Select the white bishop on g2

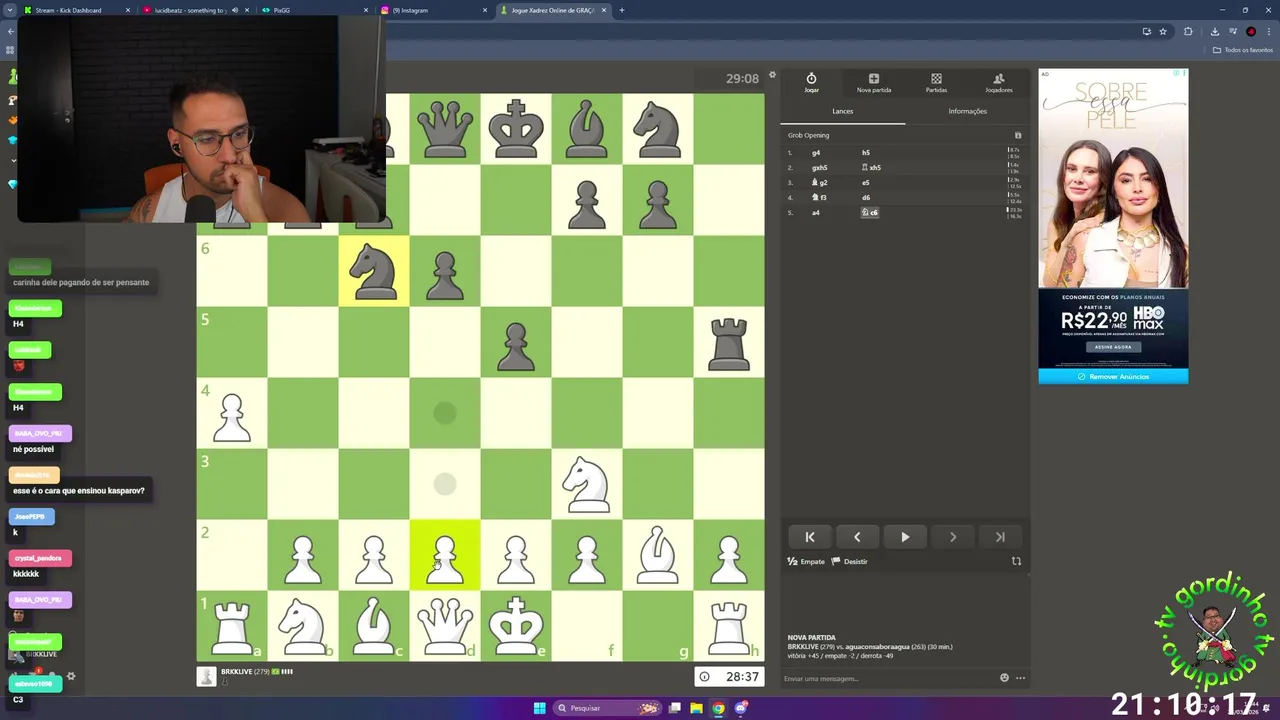coord(657,555)
